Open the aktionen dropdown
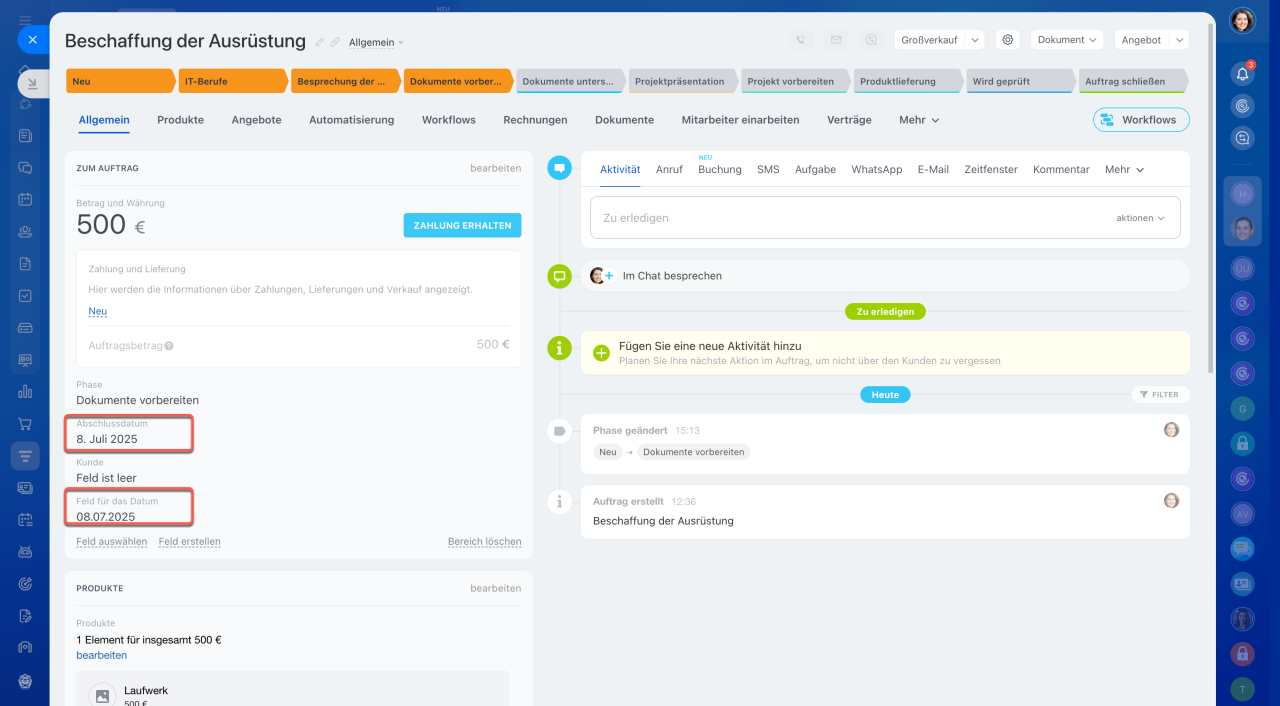 pos(1140,218)
